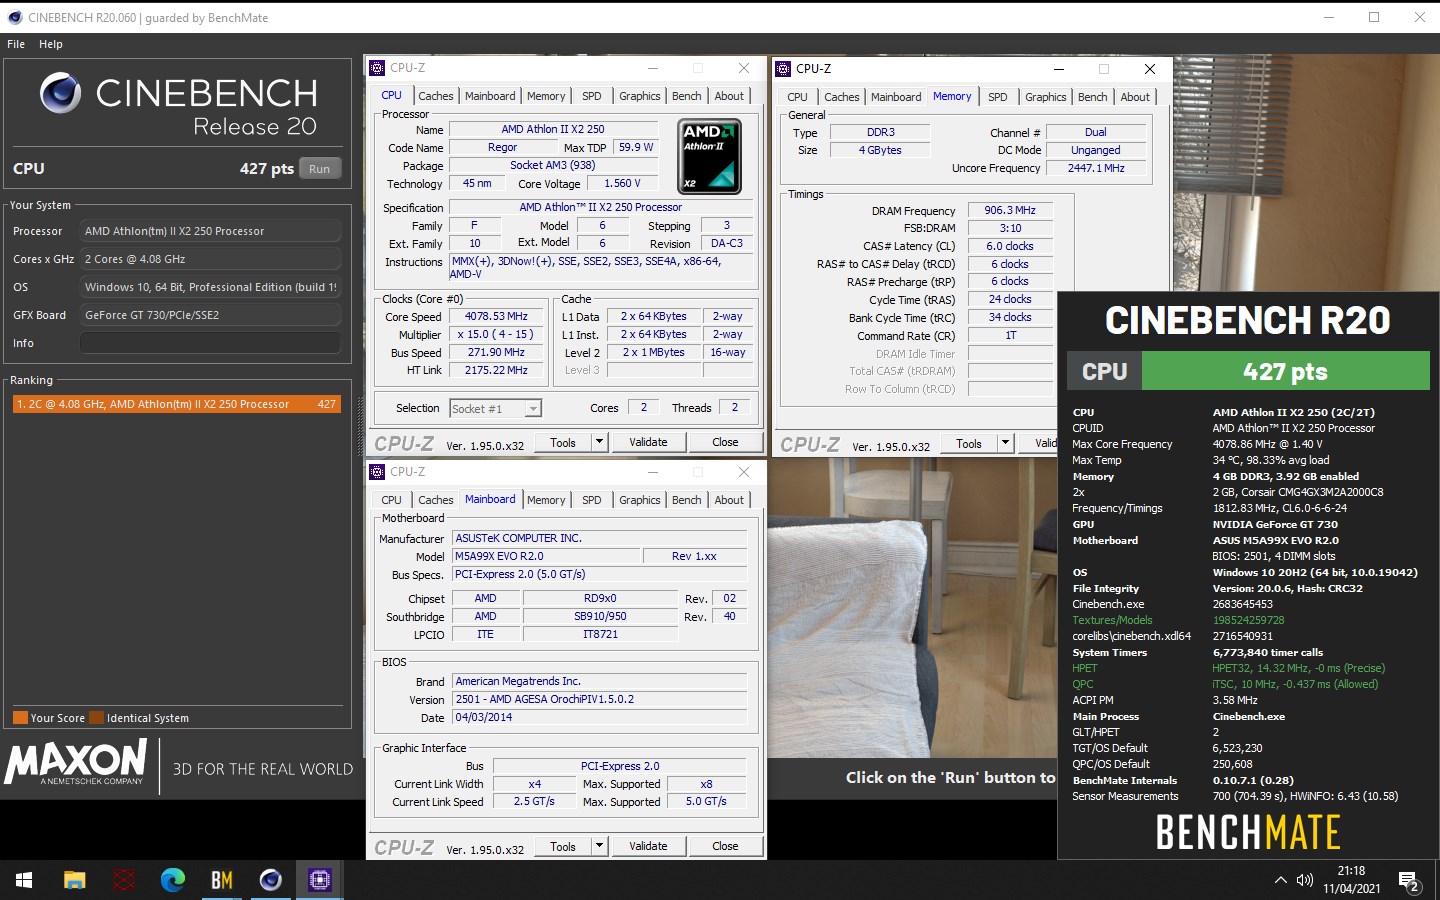Open BenchMate taskbar icon
The image size is (1440, 900).
pyautogui.click(x=222, y=880)
